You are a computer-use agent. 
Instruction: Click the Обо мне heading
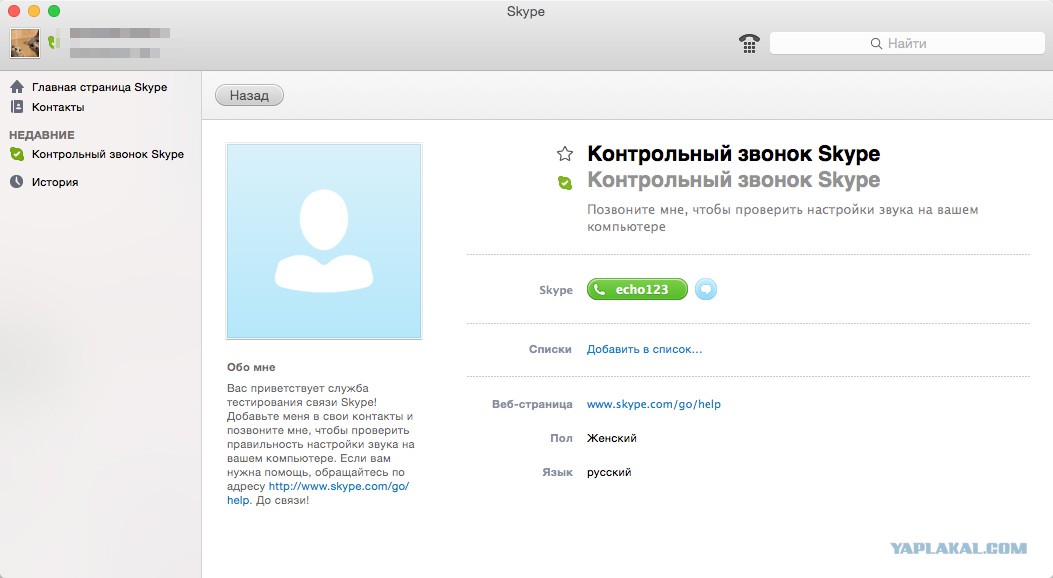click(x=251, y=367)
